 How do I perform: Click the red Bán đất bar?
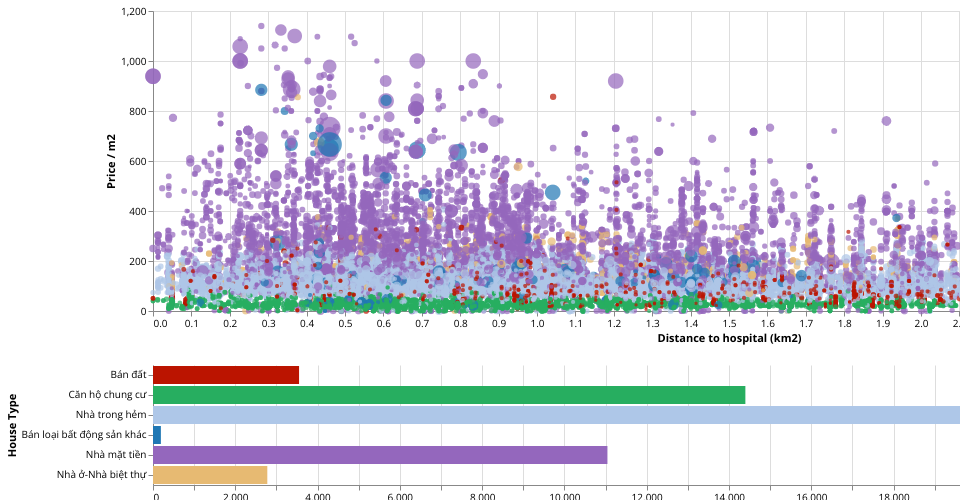pyautogui.click(x=226, y=375)
